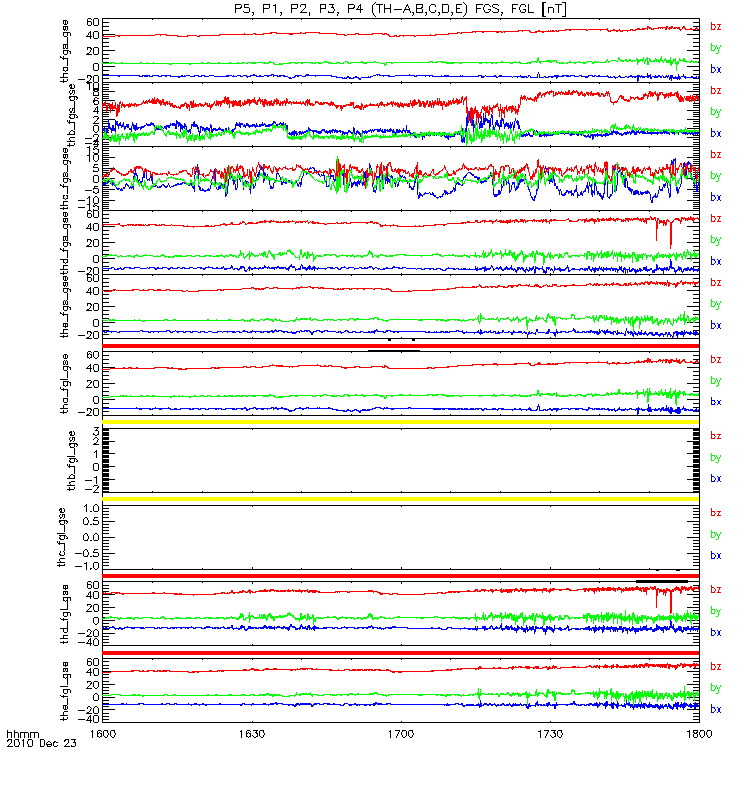Click bz legend next to the thd_fgl_gse panel
The image size is (750, 800).
[x=716, y=590]
